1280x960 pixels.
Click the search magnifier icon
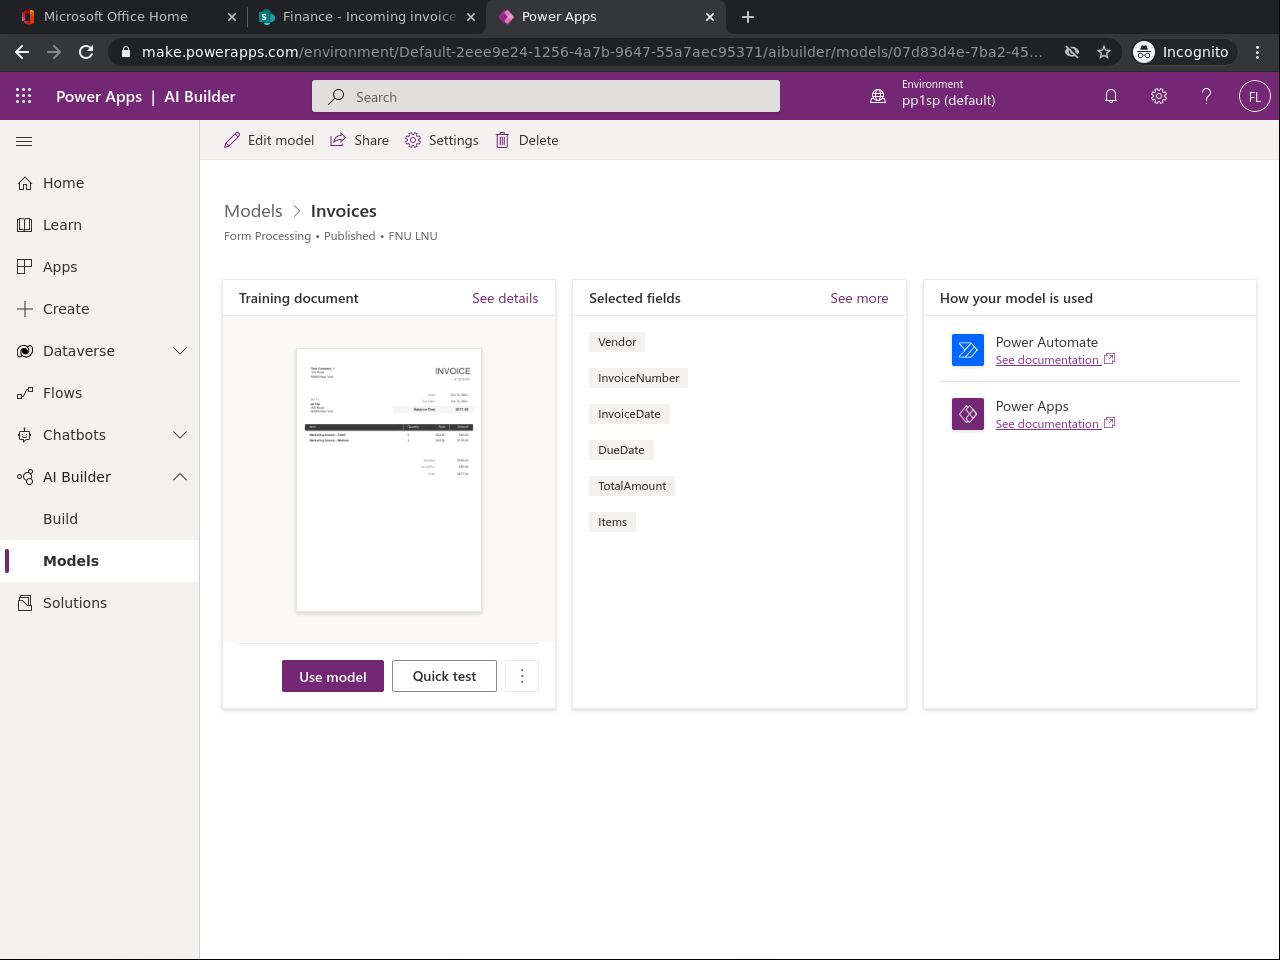[337, 97]
